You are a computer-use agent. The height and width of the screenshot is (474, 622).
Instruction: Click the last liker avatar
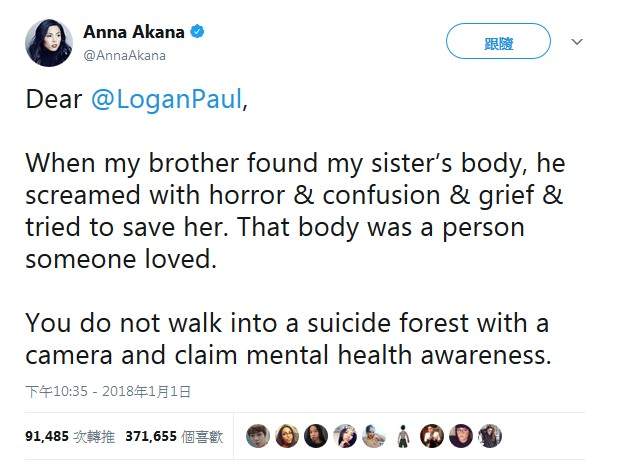click(489, 436)
